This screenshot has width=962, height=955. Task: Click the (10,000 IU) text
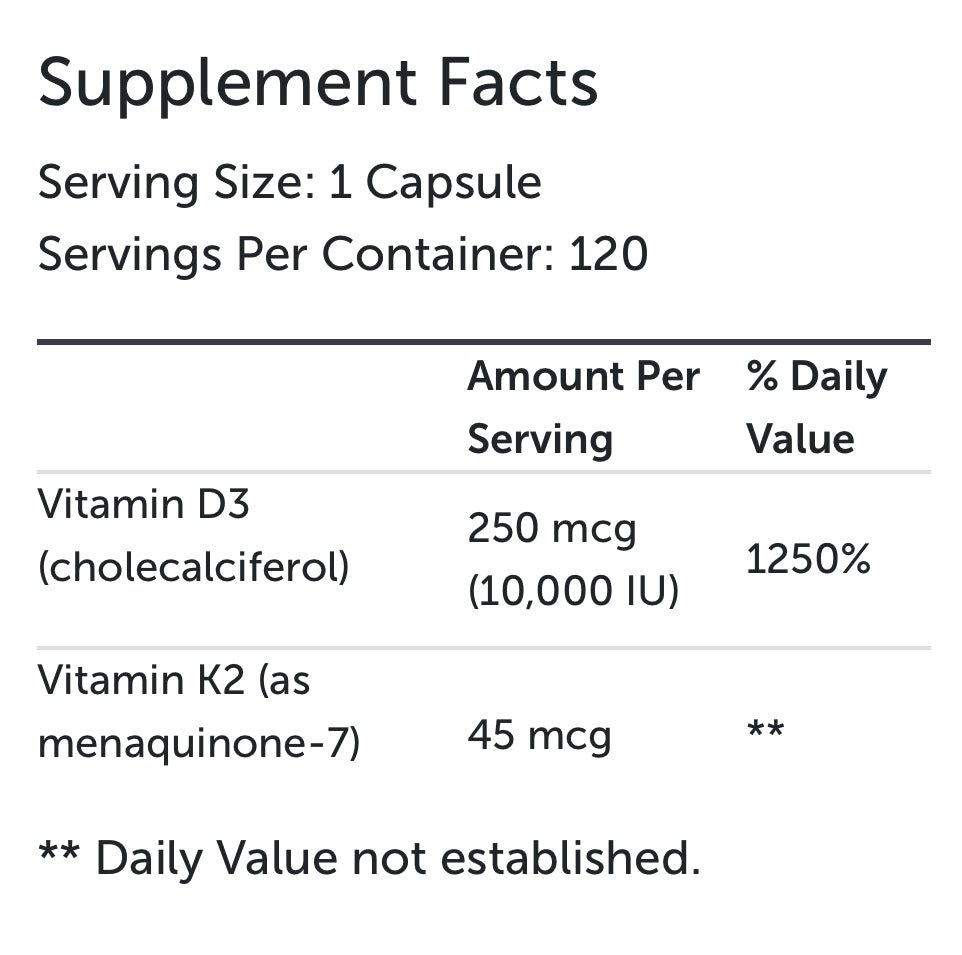click(573, 592)
